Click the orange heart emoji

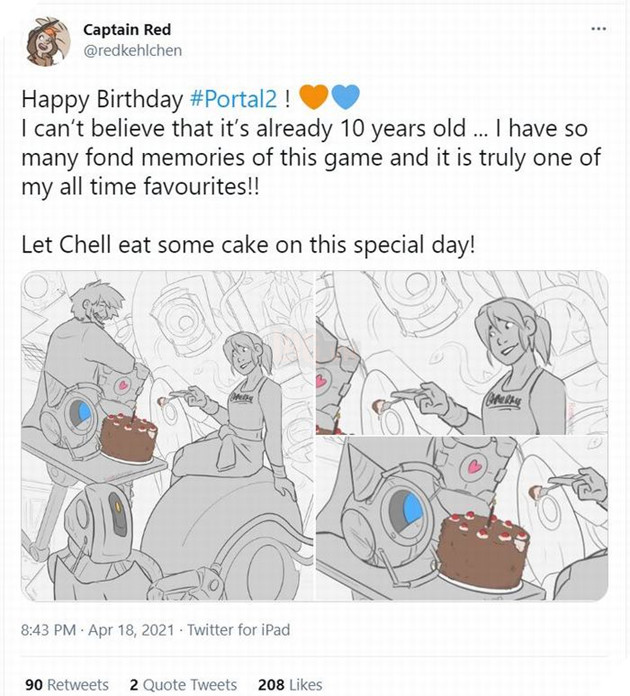(314, 98)
